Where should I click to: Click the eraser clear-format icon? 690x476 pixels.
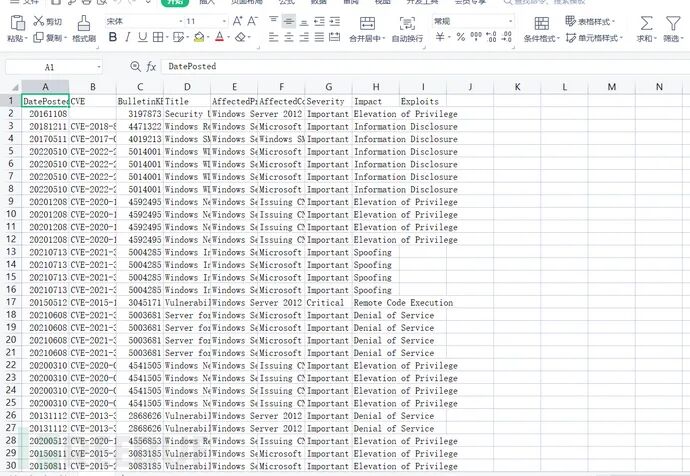(240, 37)
